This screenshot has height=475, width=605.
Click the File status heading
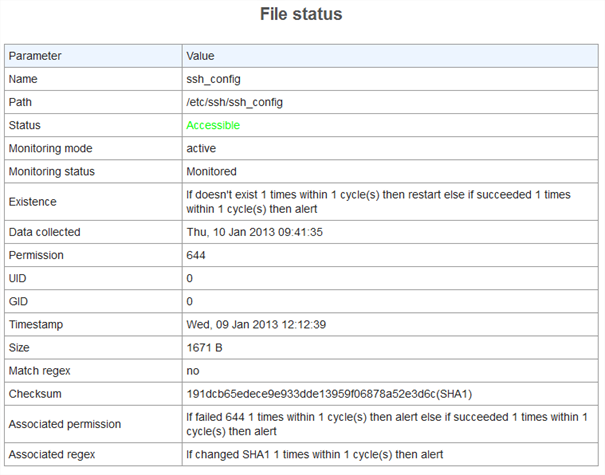pos(302,15)
